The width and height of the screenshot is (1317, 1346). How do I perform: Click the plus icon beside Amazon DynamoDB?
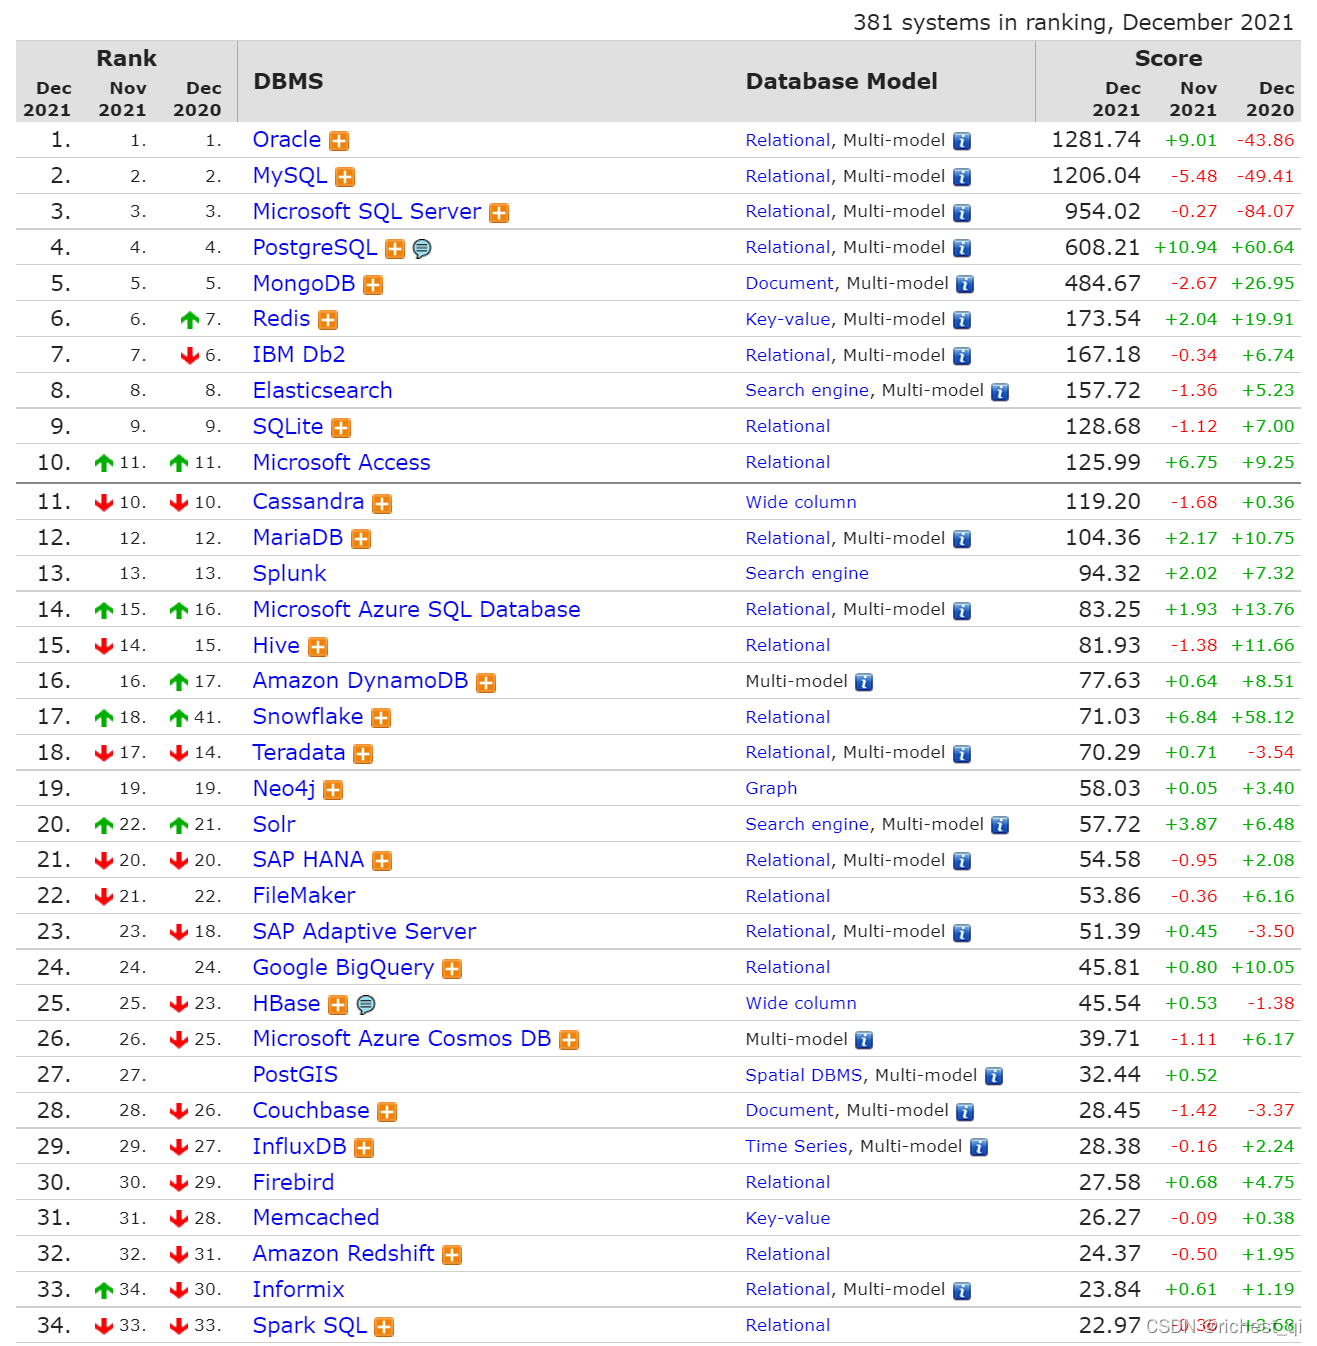pos(486,682)
